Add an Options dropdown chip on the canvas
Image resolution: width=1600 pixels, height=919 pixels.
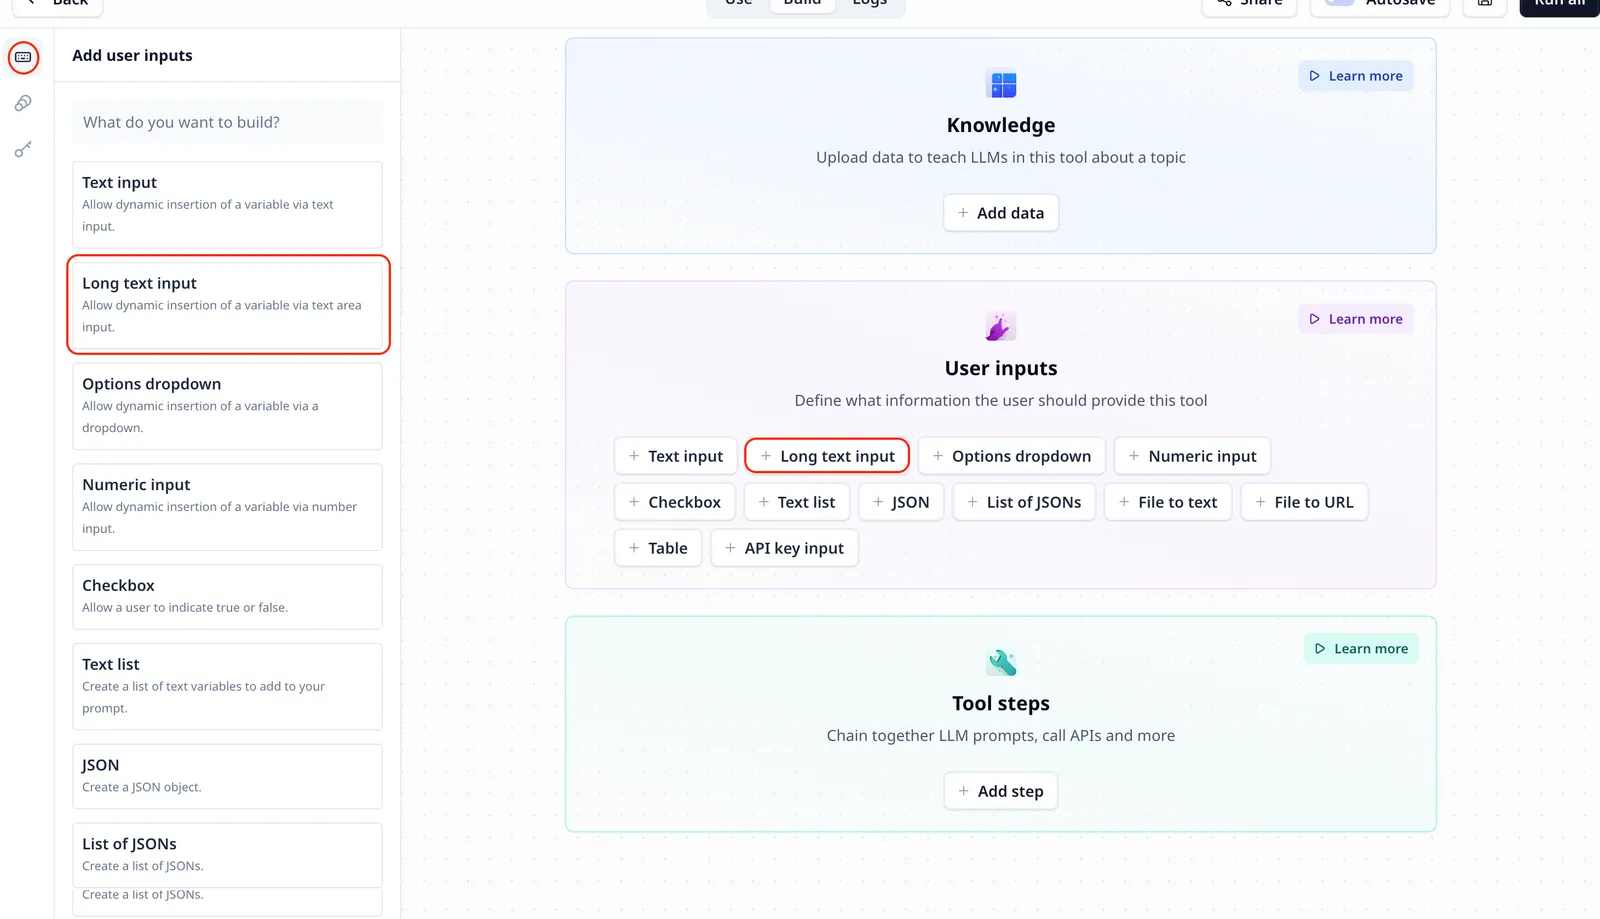click(1011, 456)
